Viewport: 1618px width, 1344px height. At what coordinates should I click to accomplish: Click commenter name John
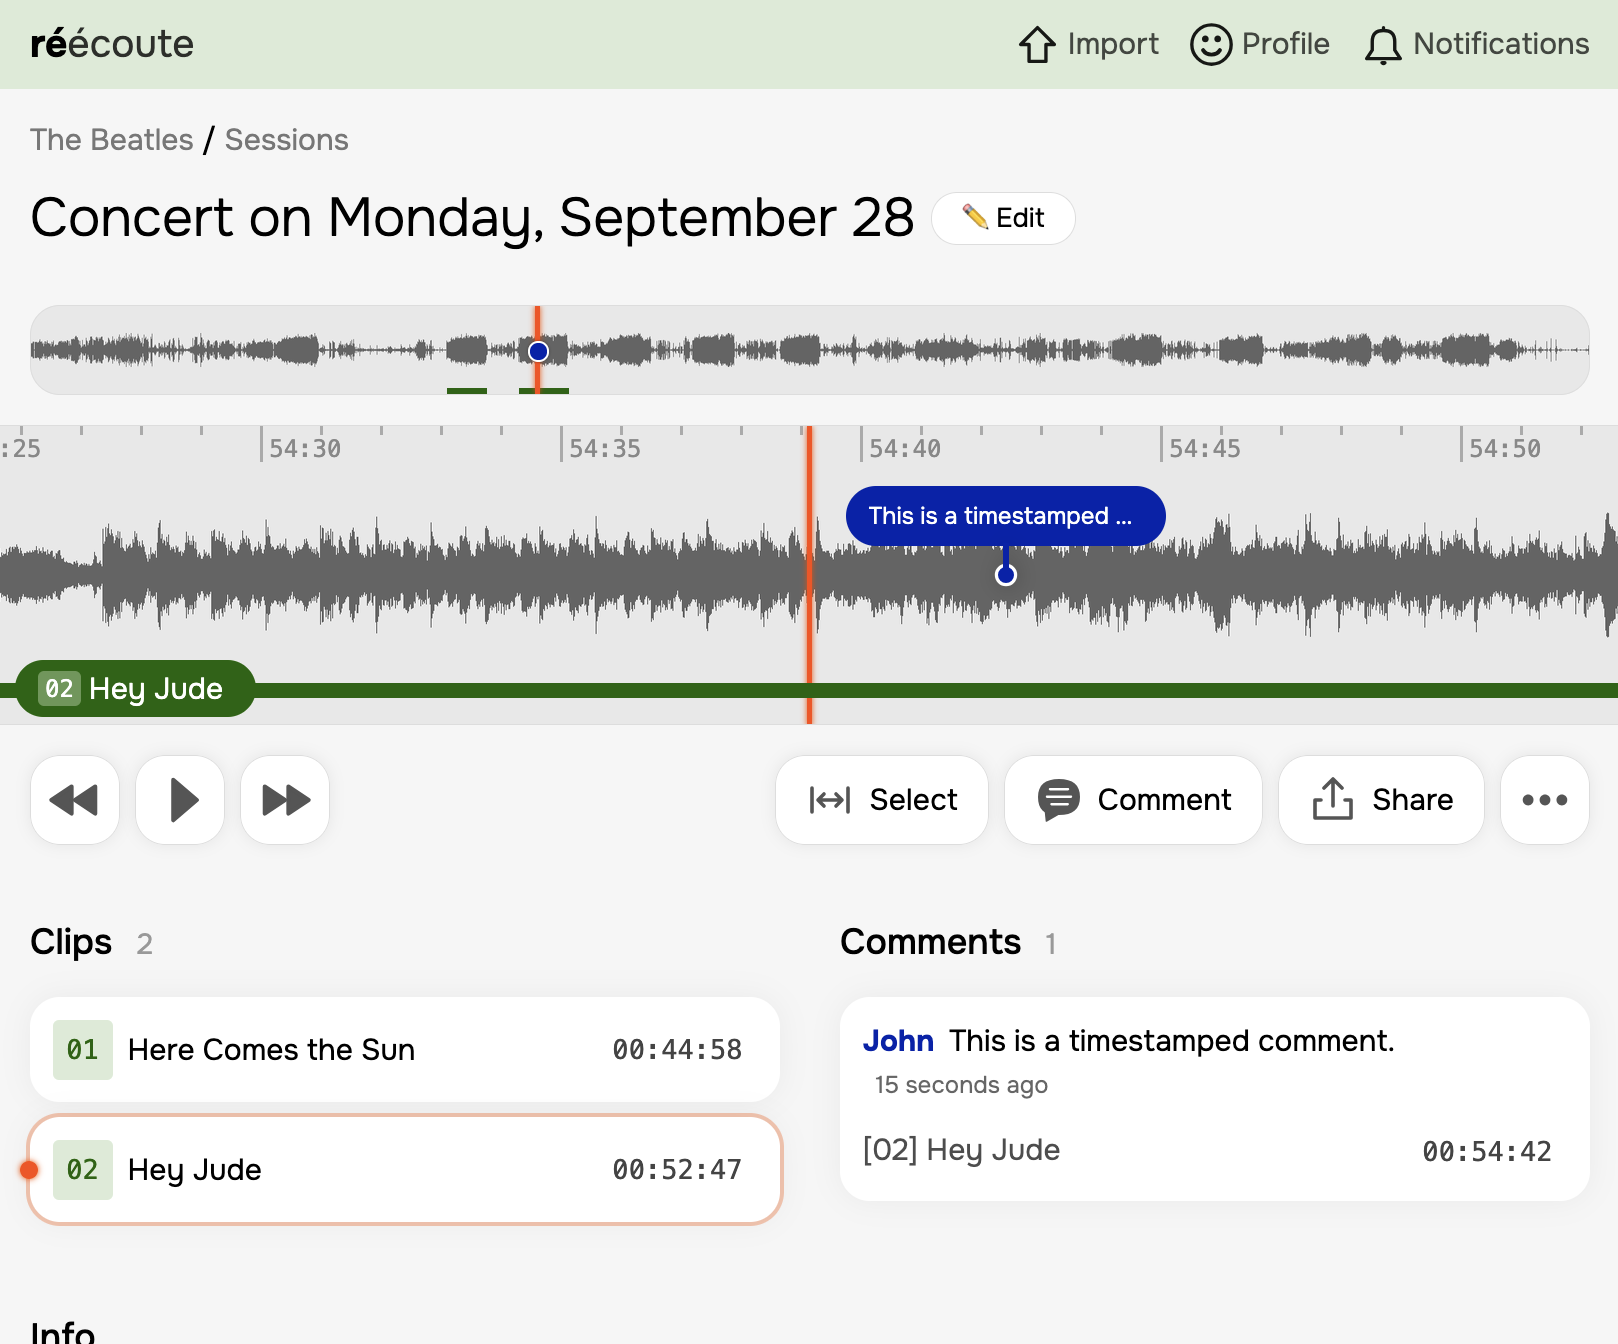(x=898, y=1041)
